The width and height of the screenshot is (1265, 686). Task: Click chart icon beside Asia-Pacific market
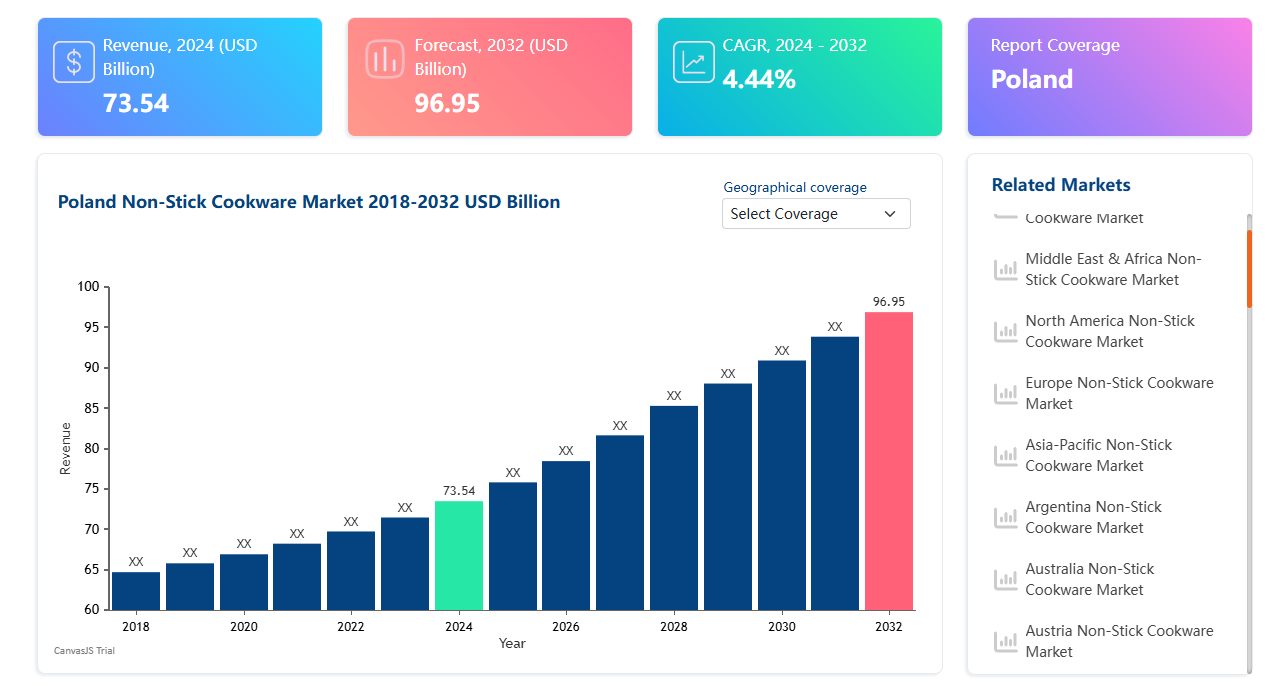click(x=1005, y=456)
